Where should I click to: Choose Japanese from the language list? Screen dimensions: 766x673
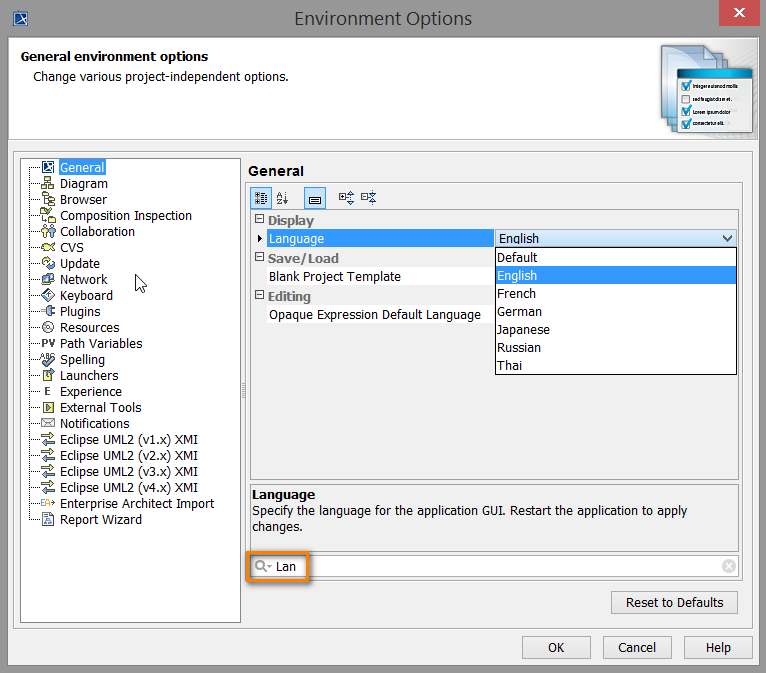[x=523, y=330]
